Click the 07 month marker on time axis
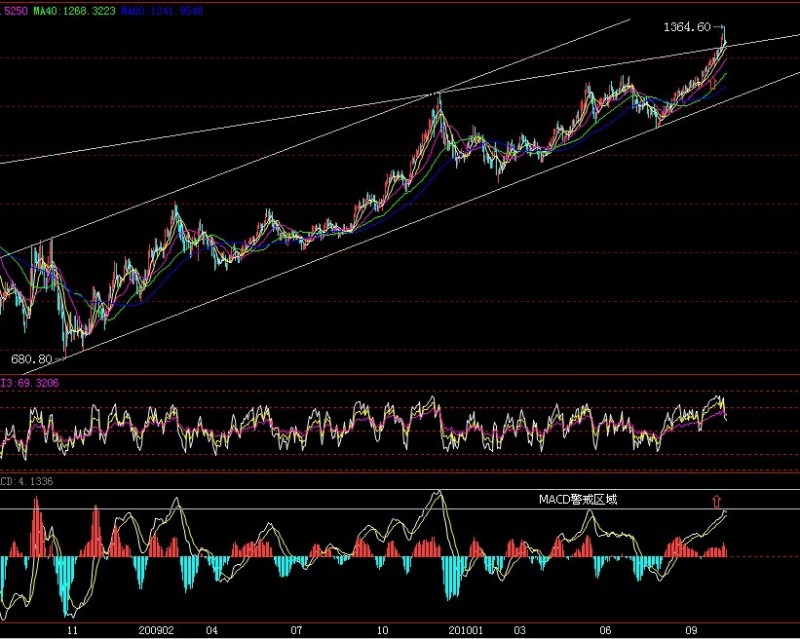Image resolution: width=800 pixels, height=639 pixels. tap(297, 631)
